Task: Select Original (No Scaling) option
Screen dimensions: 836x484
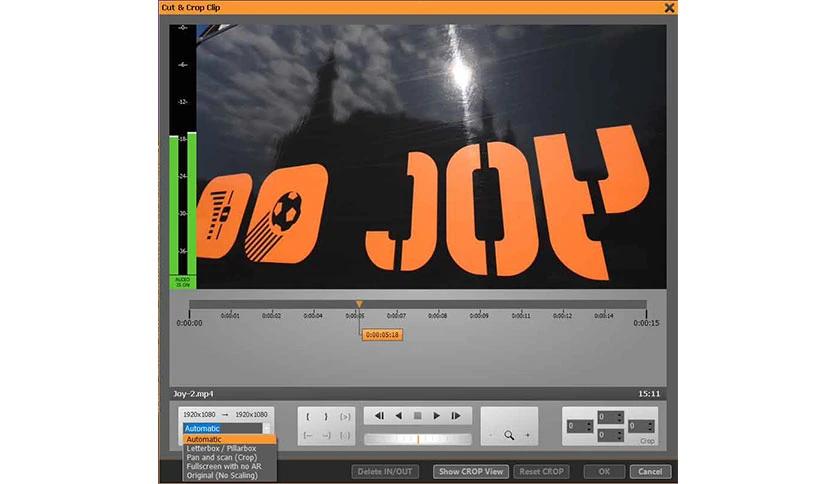Action: click(x=230, y=475)
